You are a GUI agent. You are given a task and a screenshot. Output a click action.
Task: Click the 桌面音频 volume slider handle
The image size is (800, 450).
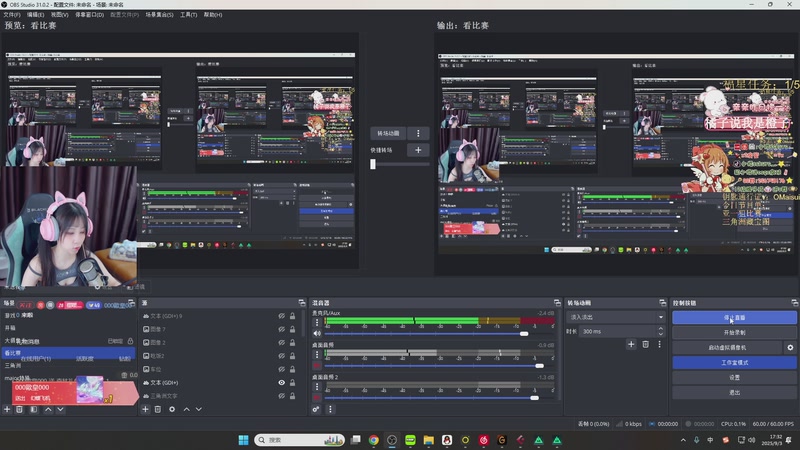539,366
